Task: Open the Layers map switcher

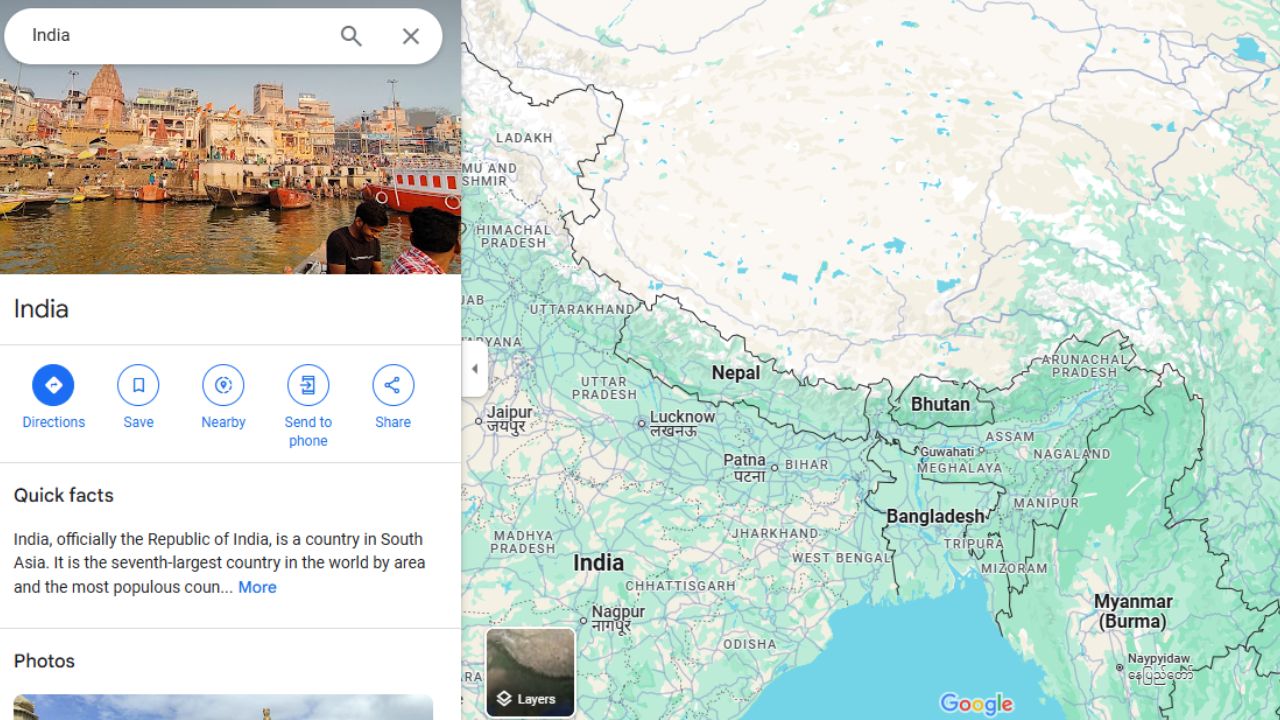Action: tap(531, 672)
